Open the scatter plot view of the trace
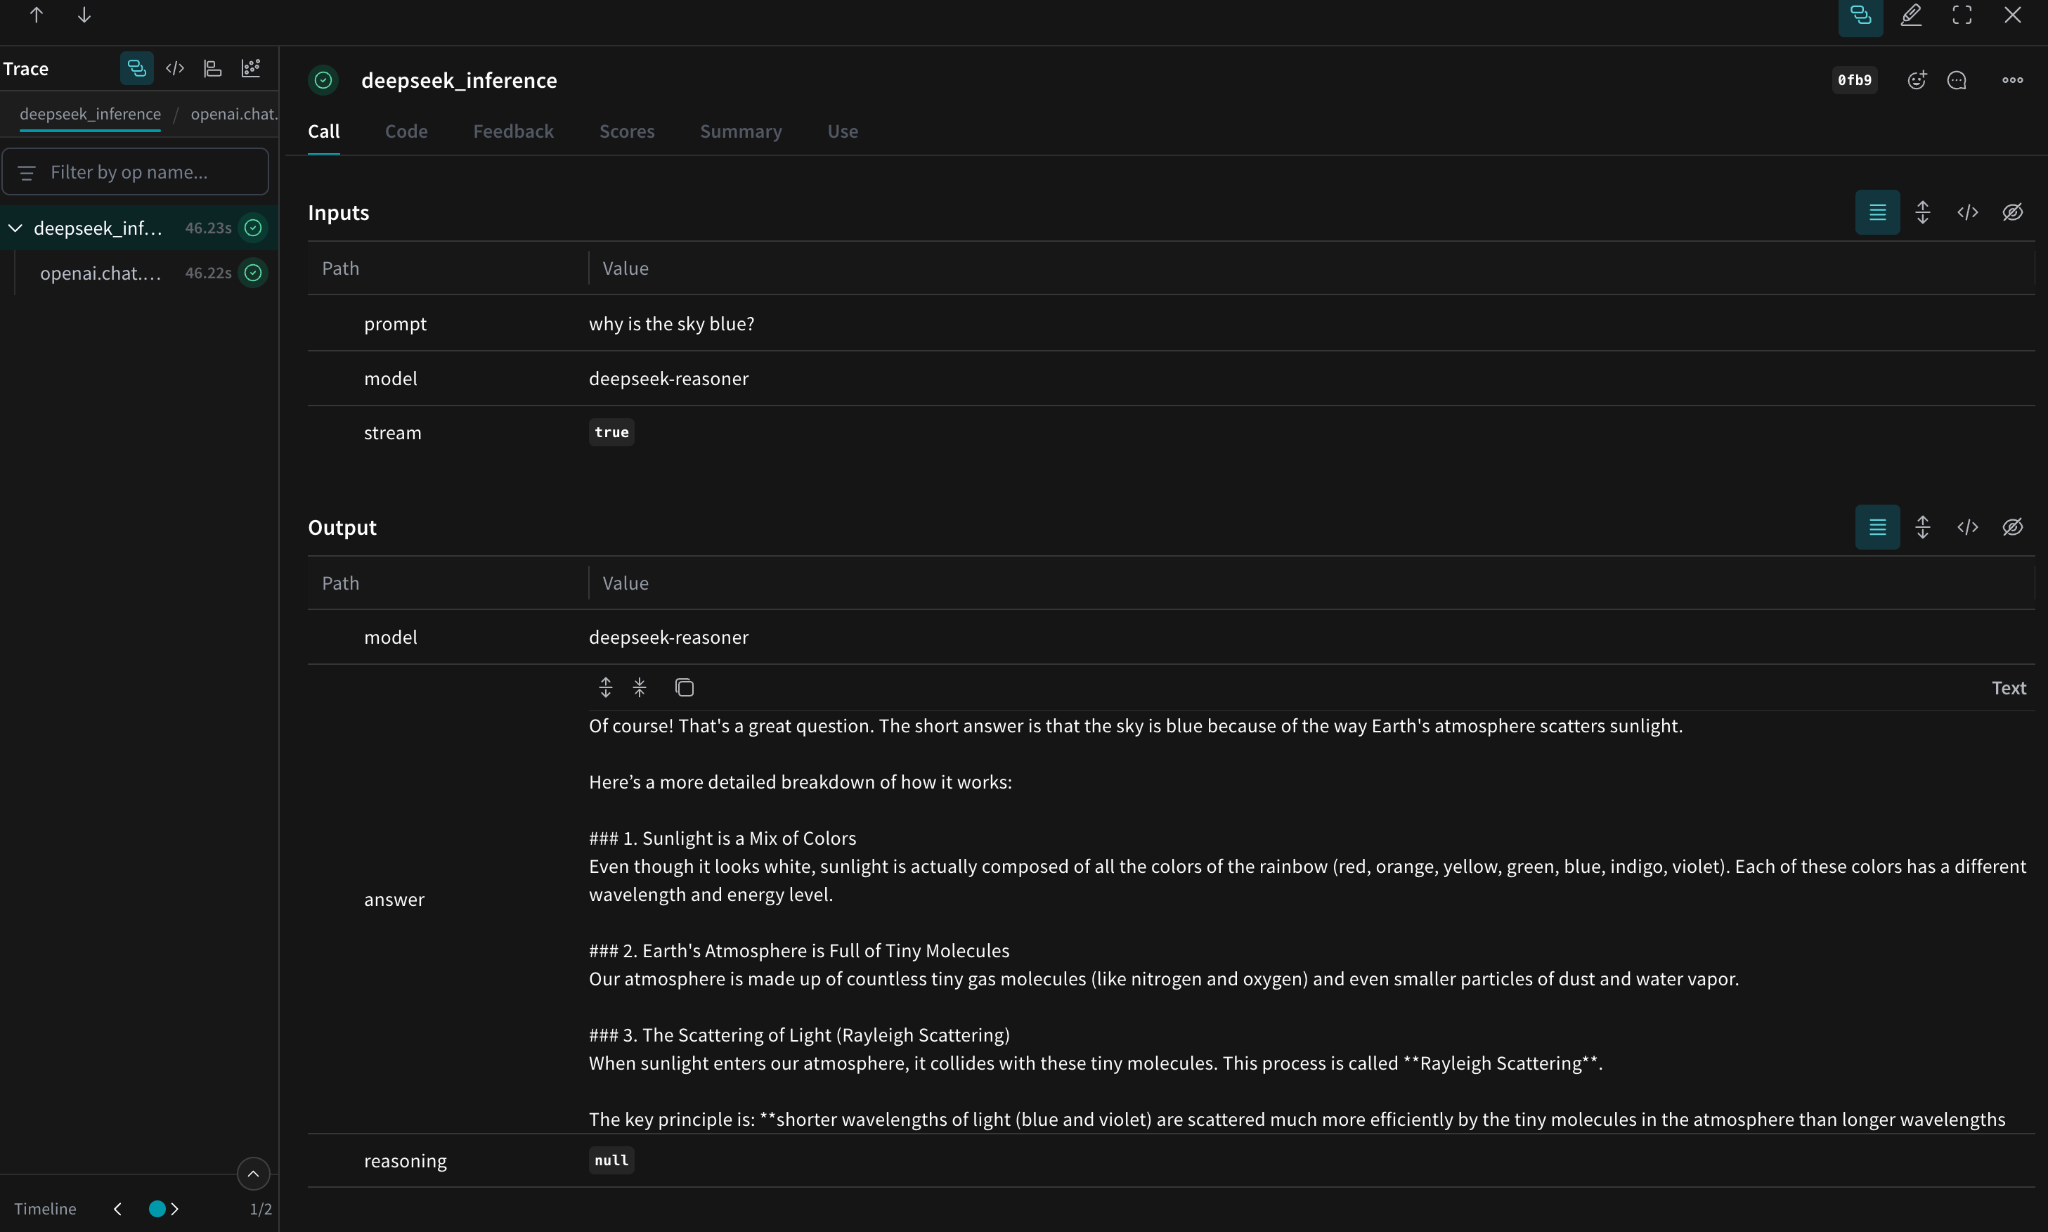Screen dimensions: 2048x1232 coord(251,68)
